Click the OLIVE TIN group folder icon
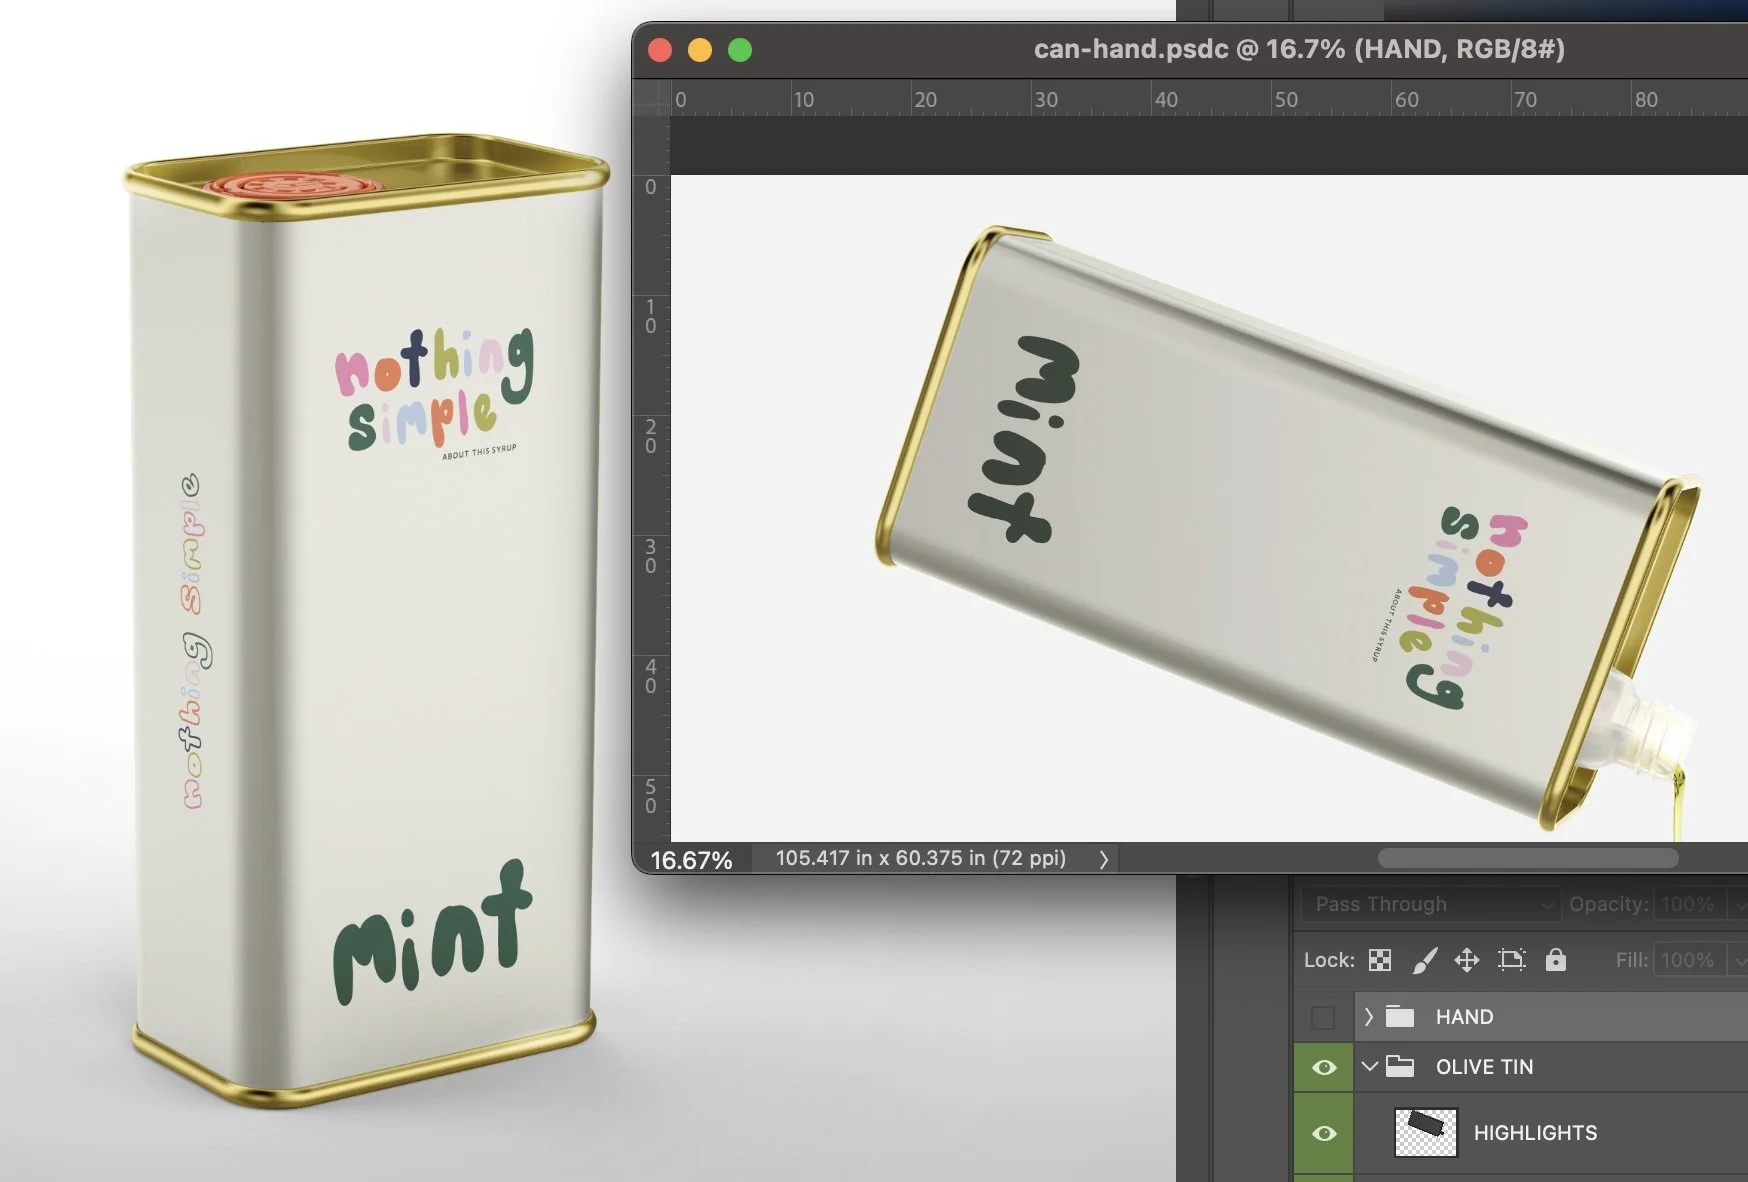The image size is (1748, 1182). coord(1400,1067)
